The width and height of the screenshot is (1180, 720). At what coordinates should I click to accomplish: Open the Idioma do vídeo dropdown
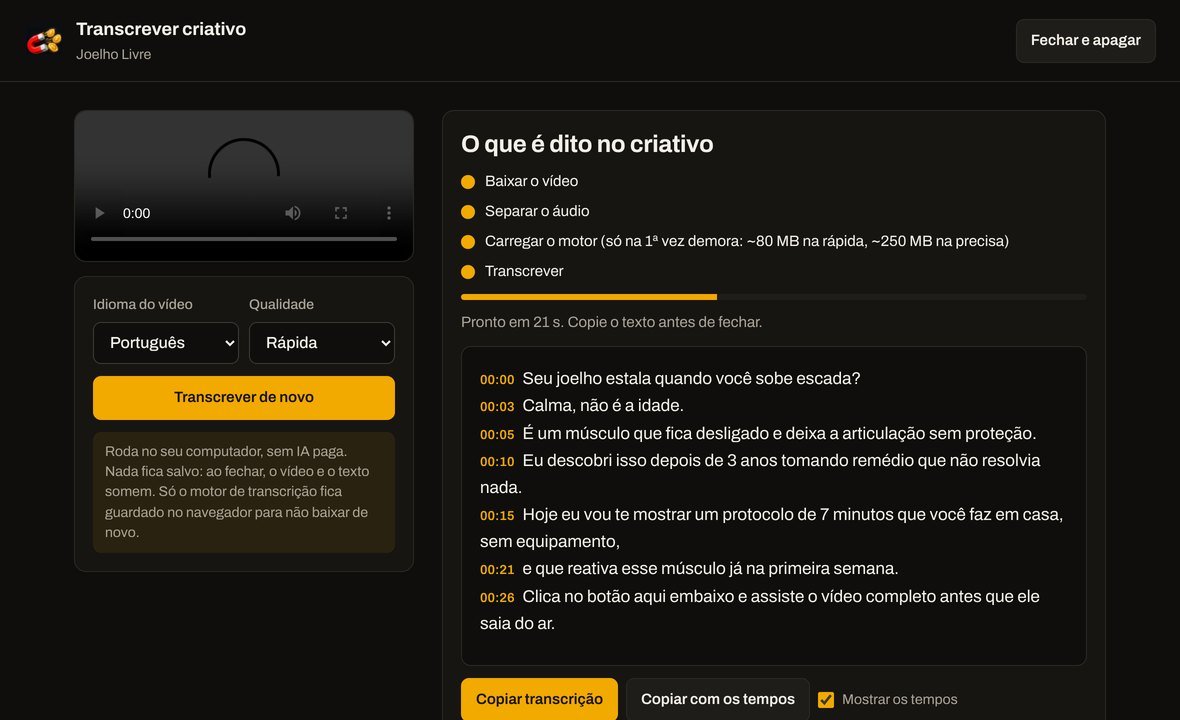pyautogui.click(x=166, y=343)
